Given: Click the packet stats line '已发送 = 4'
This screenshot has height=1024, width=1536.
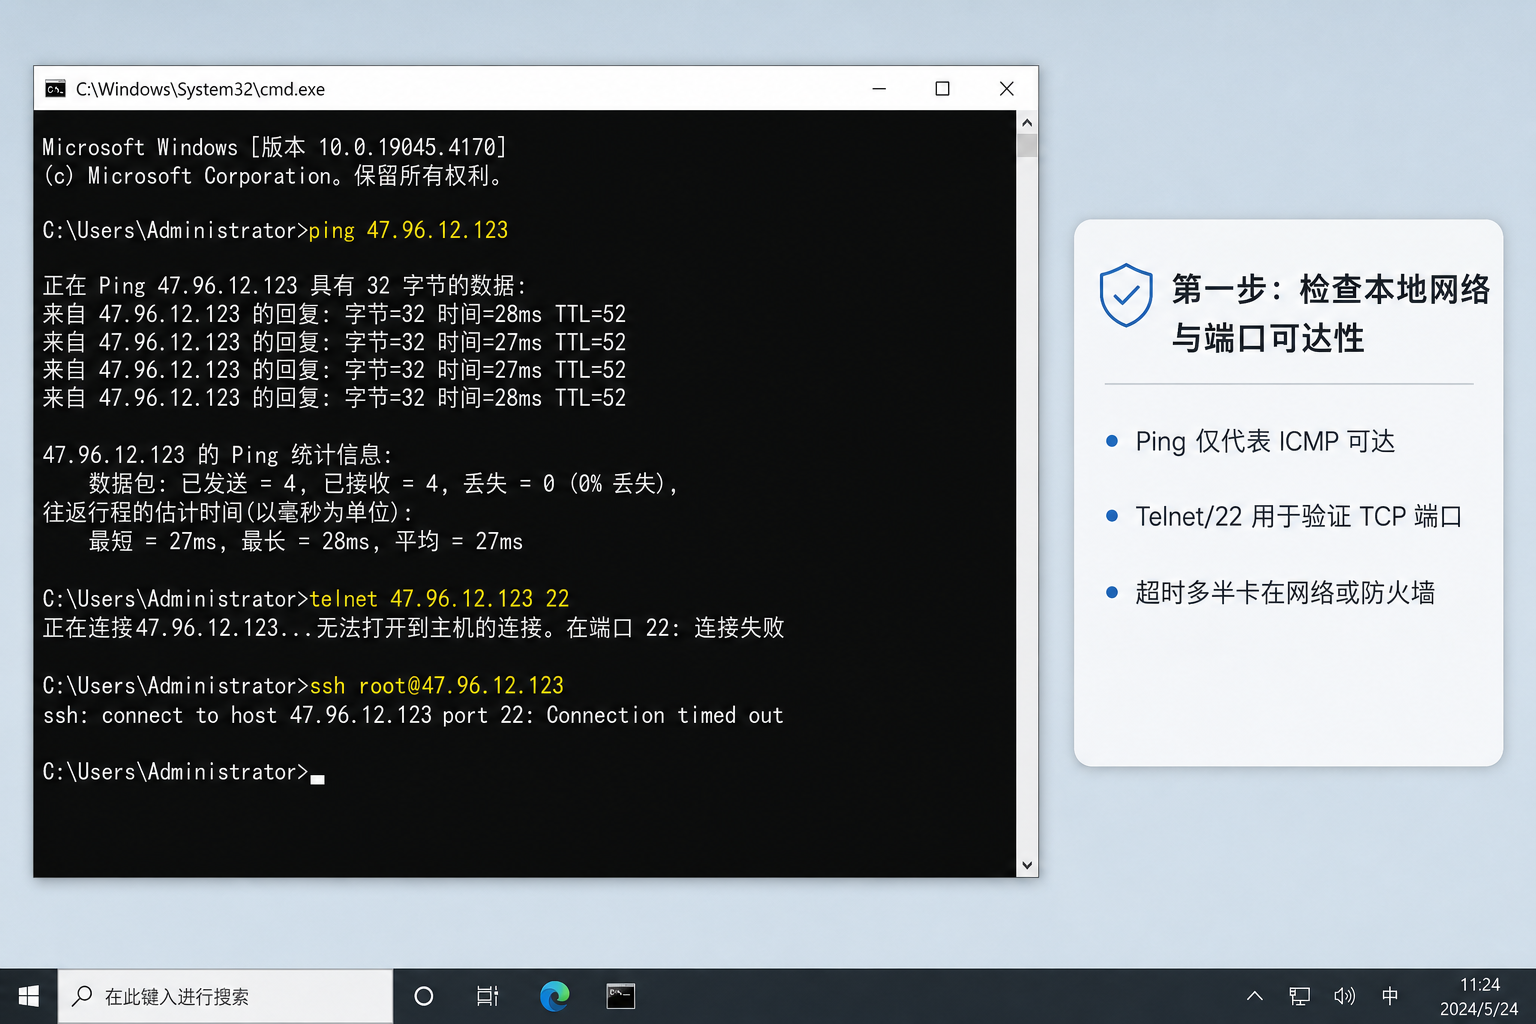Looking at the screenshot, I should (384, 484).
